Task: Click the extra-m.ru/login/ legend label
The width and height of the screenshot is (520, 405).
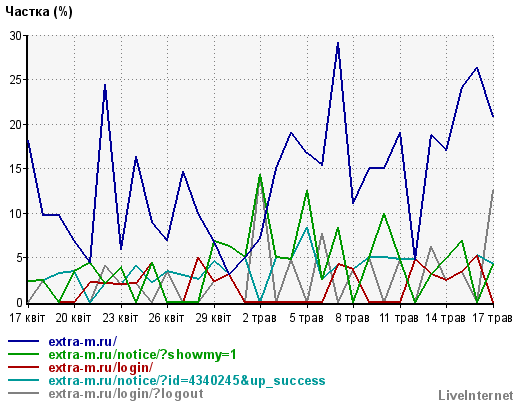Action: tap(101, 367)
